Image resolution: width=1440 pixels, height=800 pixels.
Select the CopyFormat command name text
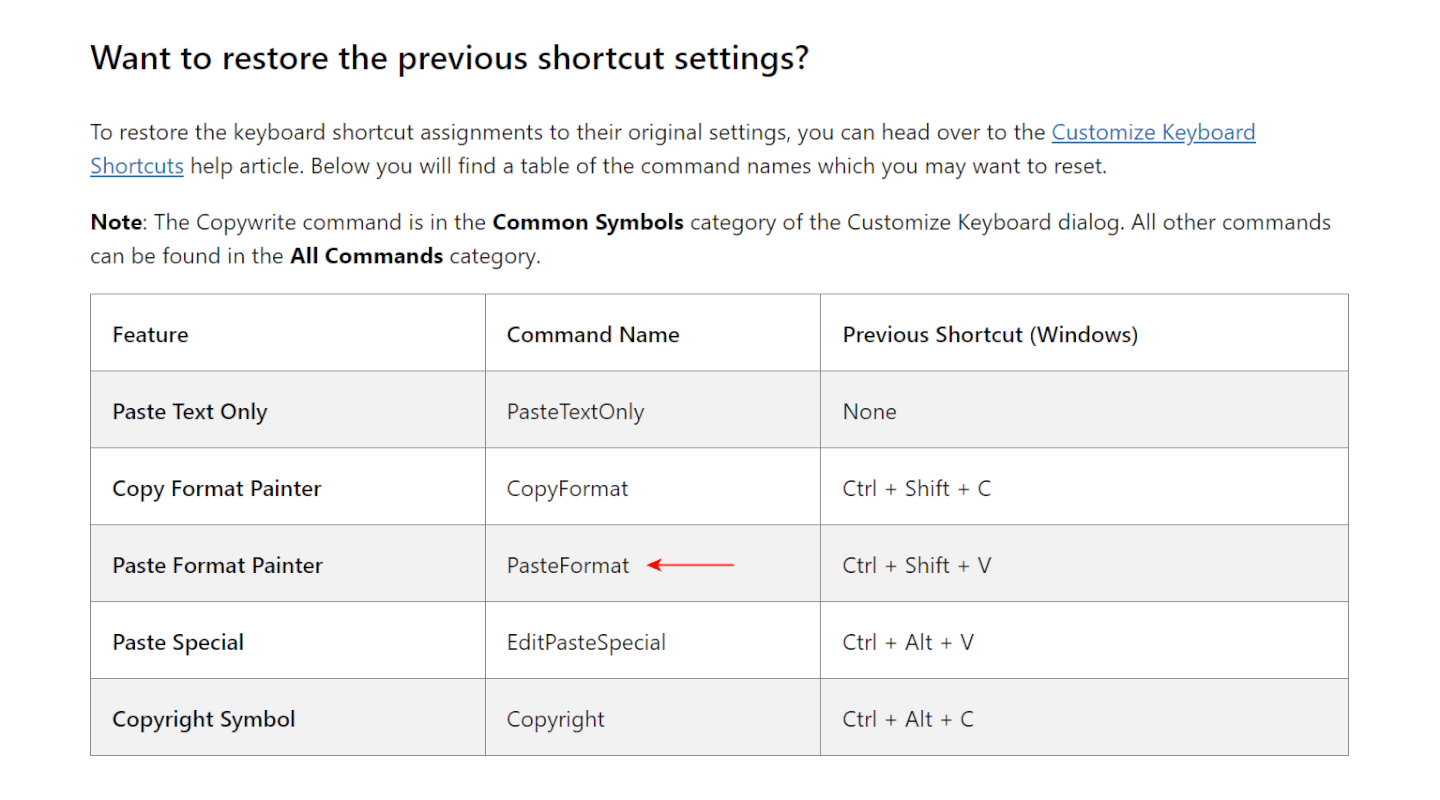567,489
